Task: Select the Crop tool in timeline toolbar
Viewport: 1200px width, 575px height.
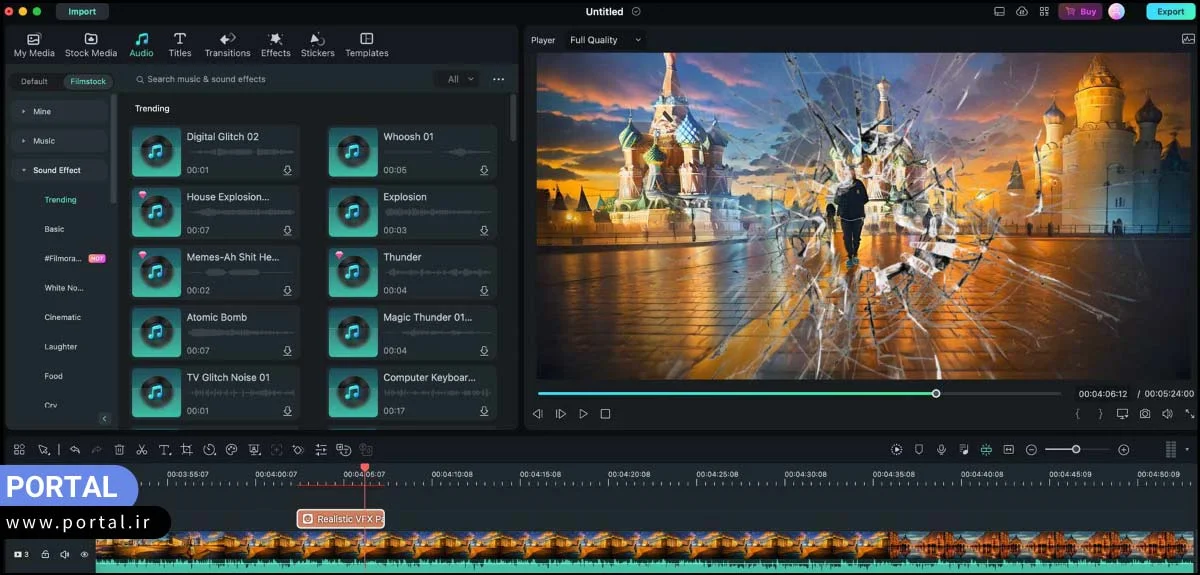Action: (187, 450)
